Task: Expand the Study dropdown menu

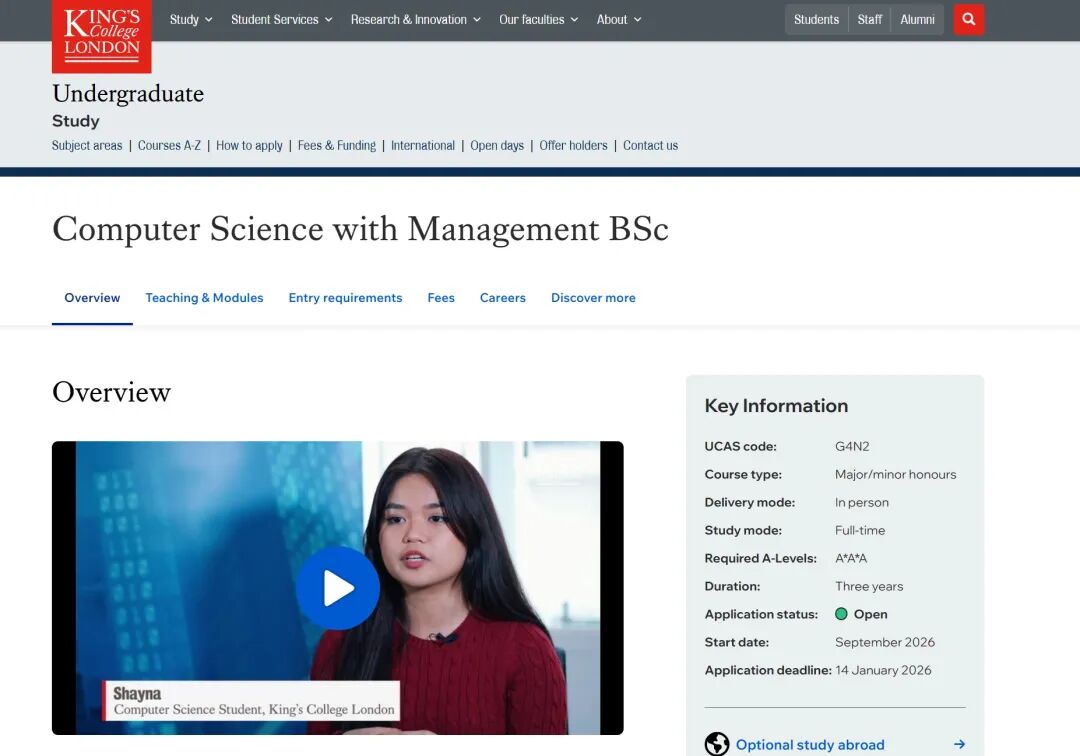Action: (x=191, y=19)
